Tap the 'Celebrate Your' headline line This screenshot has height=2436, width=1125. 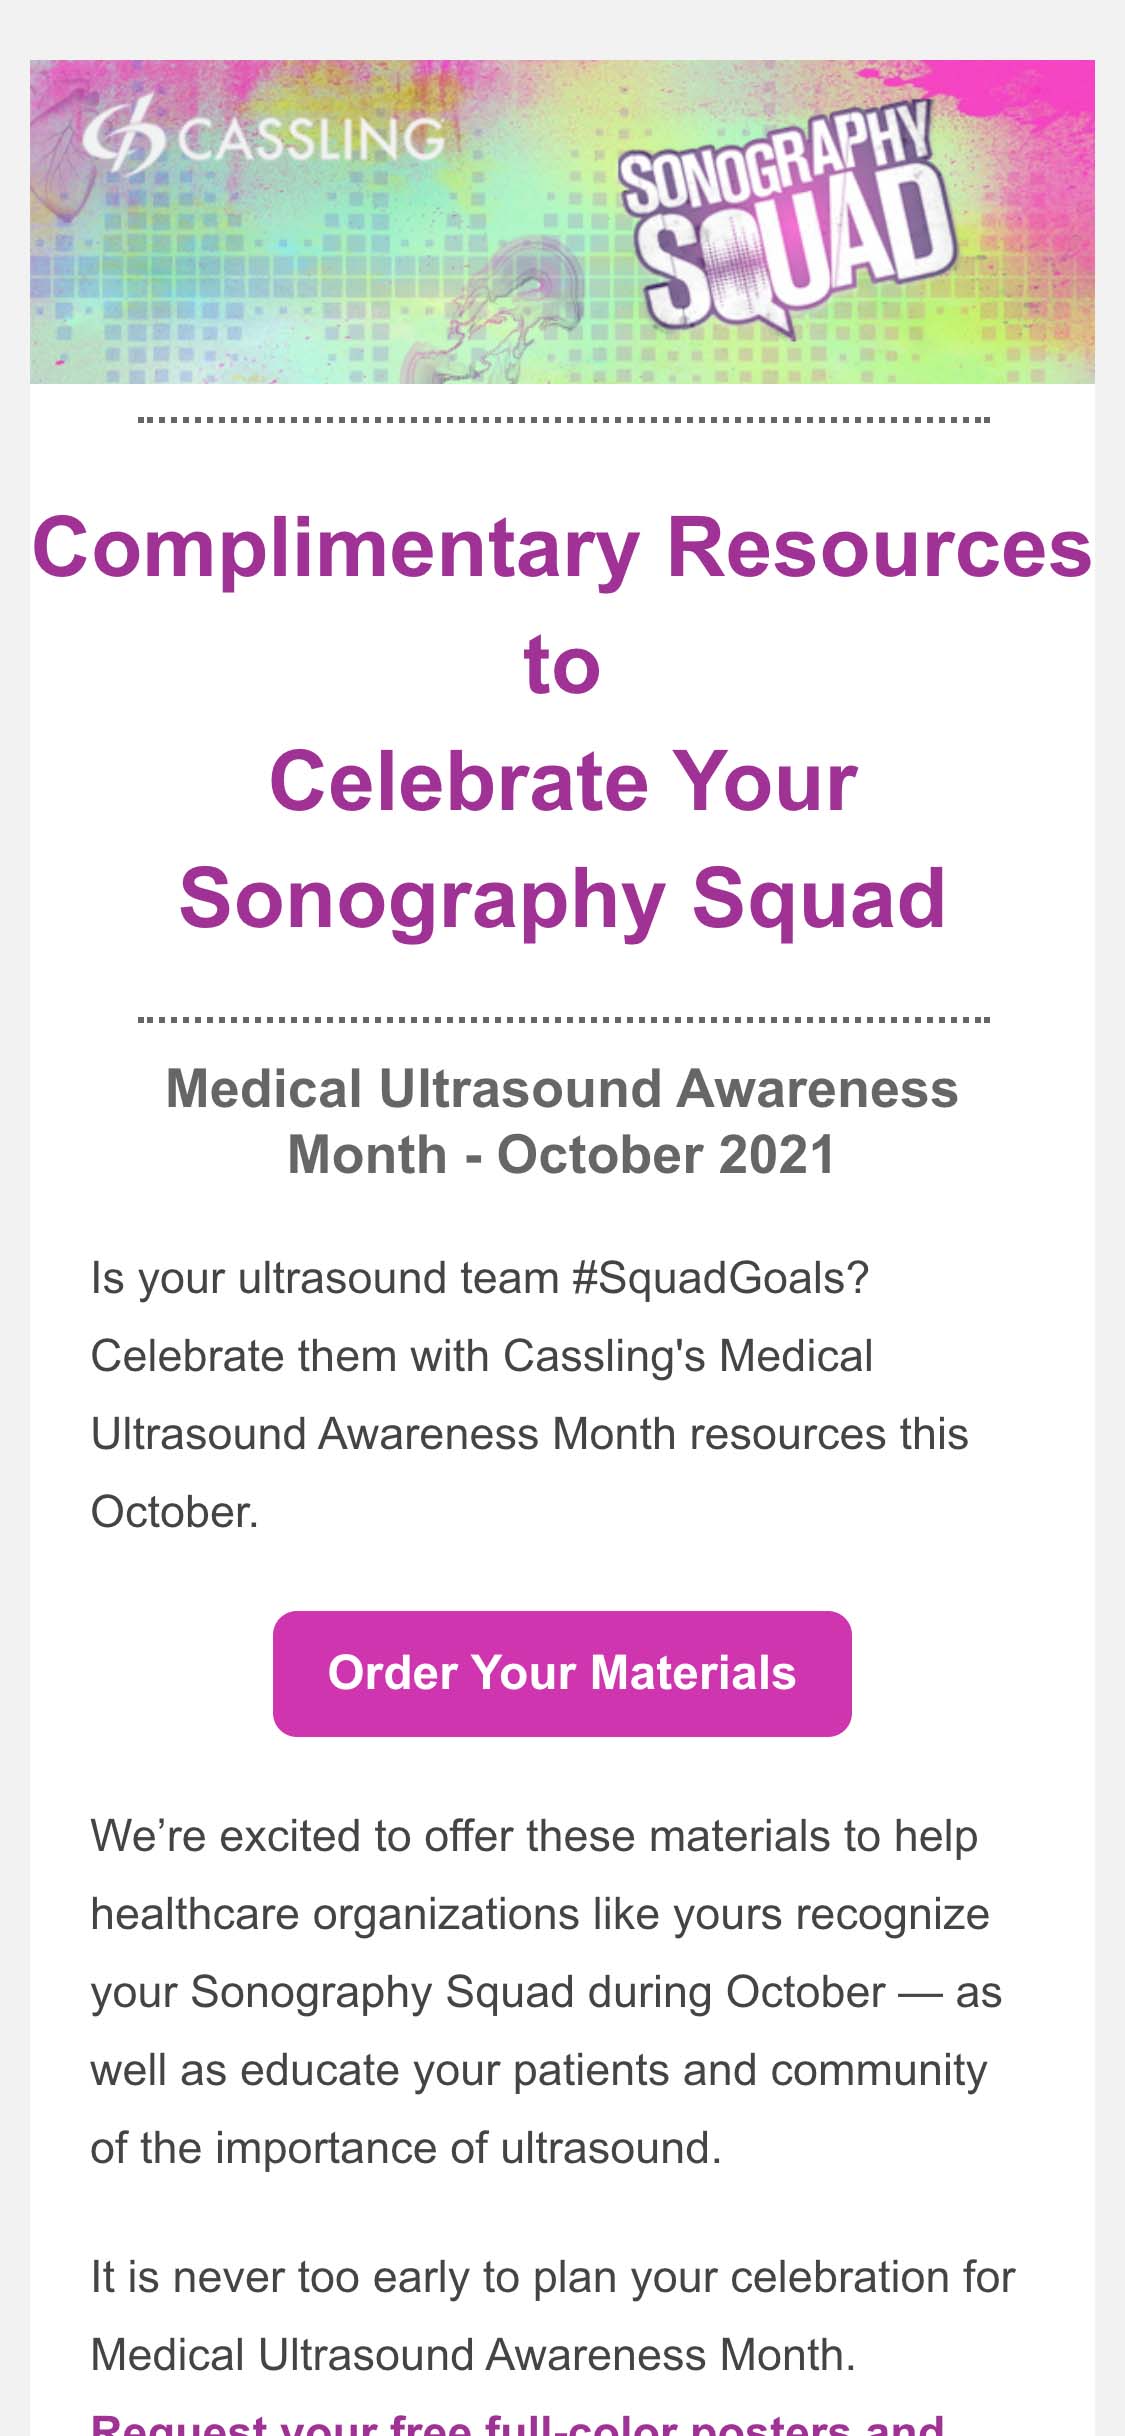(563, 781)
